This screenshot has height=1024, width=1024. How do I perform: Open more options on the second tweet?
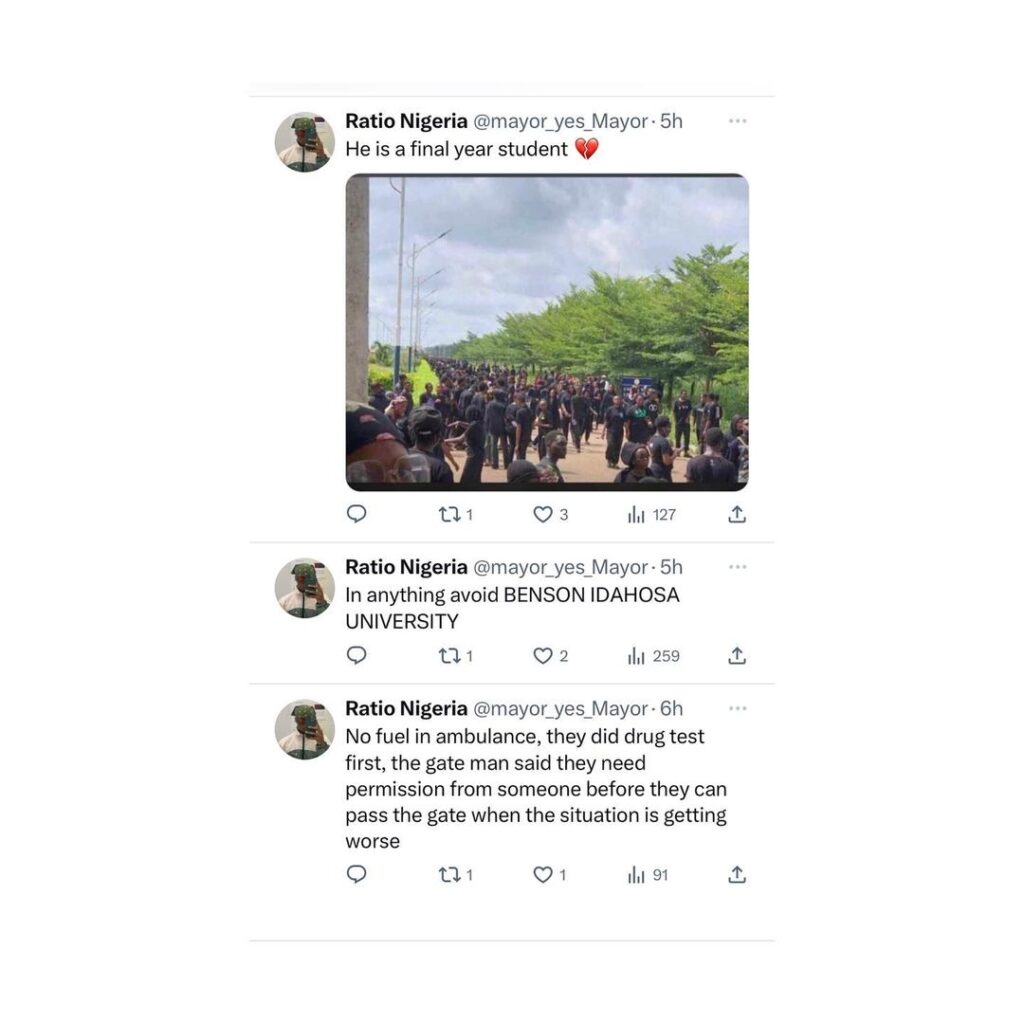tap(737, 567)
